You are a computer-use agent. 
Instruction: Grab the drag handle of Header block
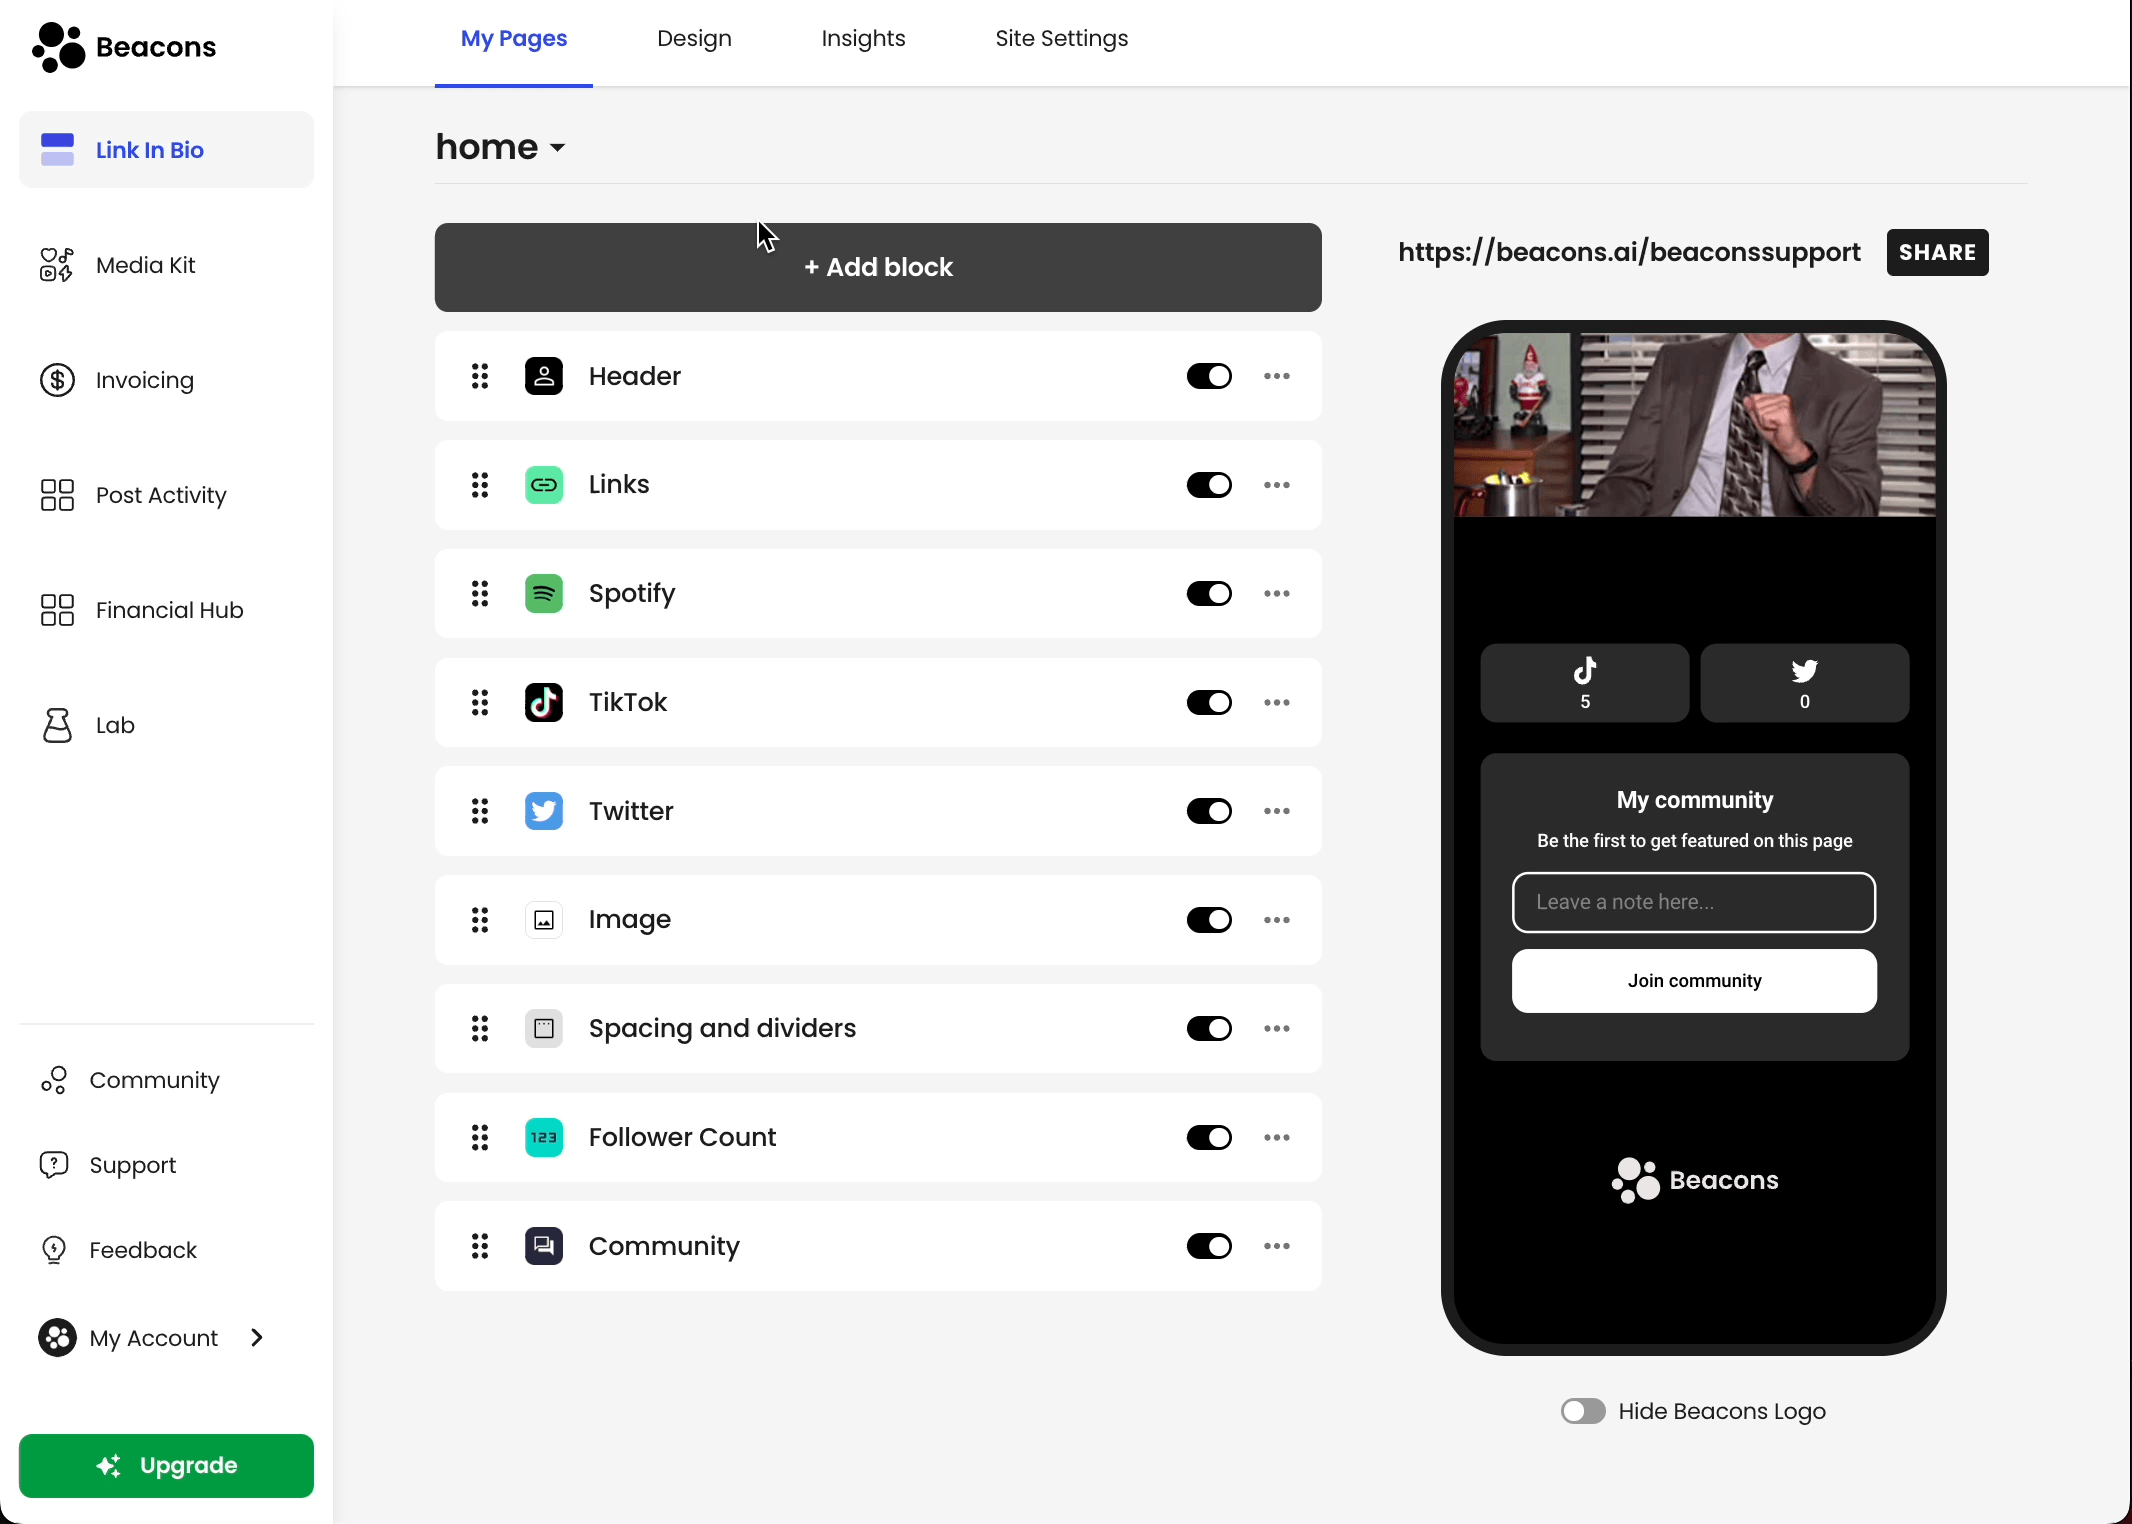[x=480, y=376]
